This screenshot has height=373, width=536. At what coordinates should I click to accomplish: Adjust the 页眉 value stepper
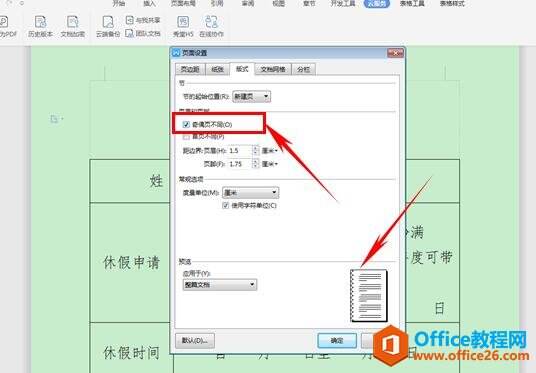click(256, 150)
